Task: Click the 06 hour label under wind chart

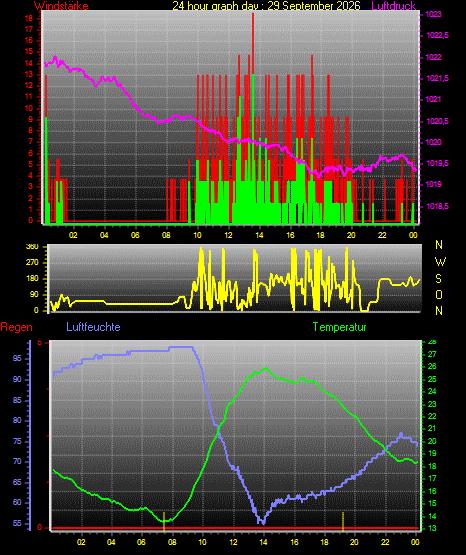Action: 135,235
